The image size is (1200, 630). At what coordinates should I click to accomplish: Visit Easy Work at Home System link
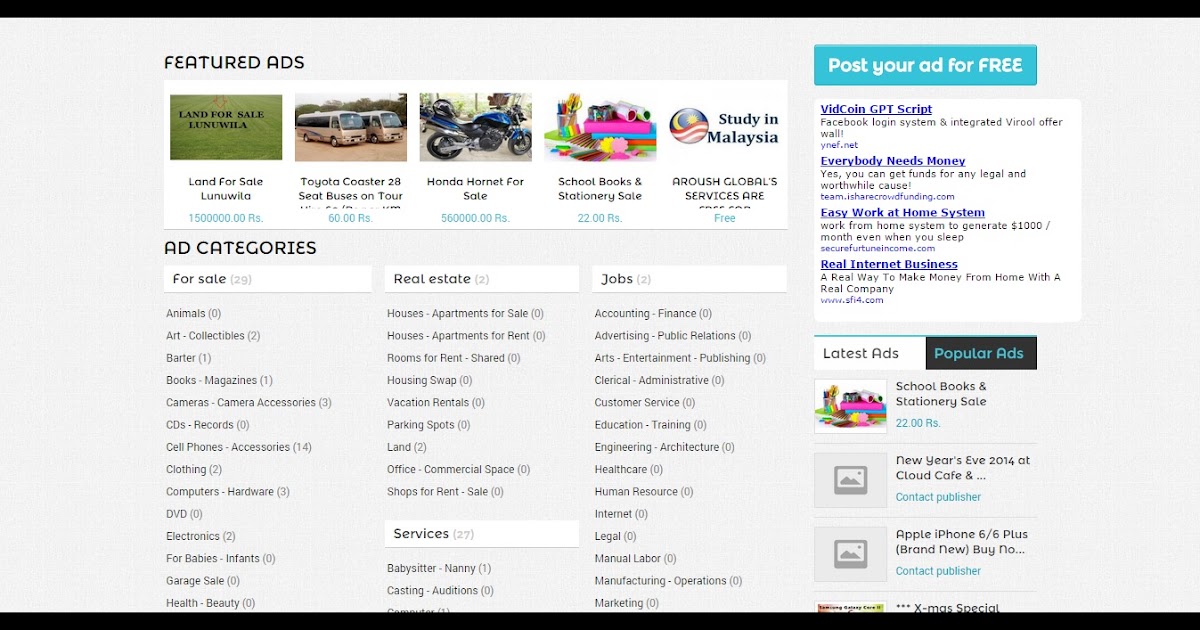tap(903, 213)
